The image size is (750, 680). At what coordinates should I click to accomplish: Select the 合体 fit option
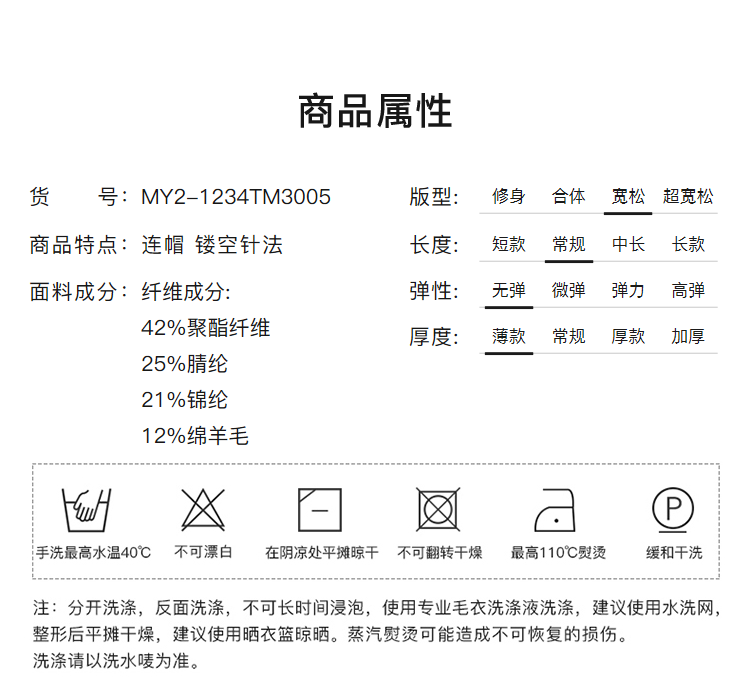(568, 197)
